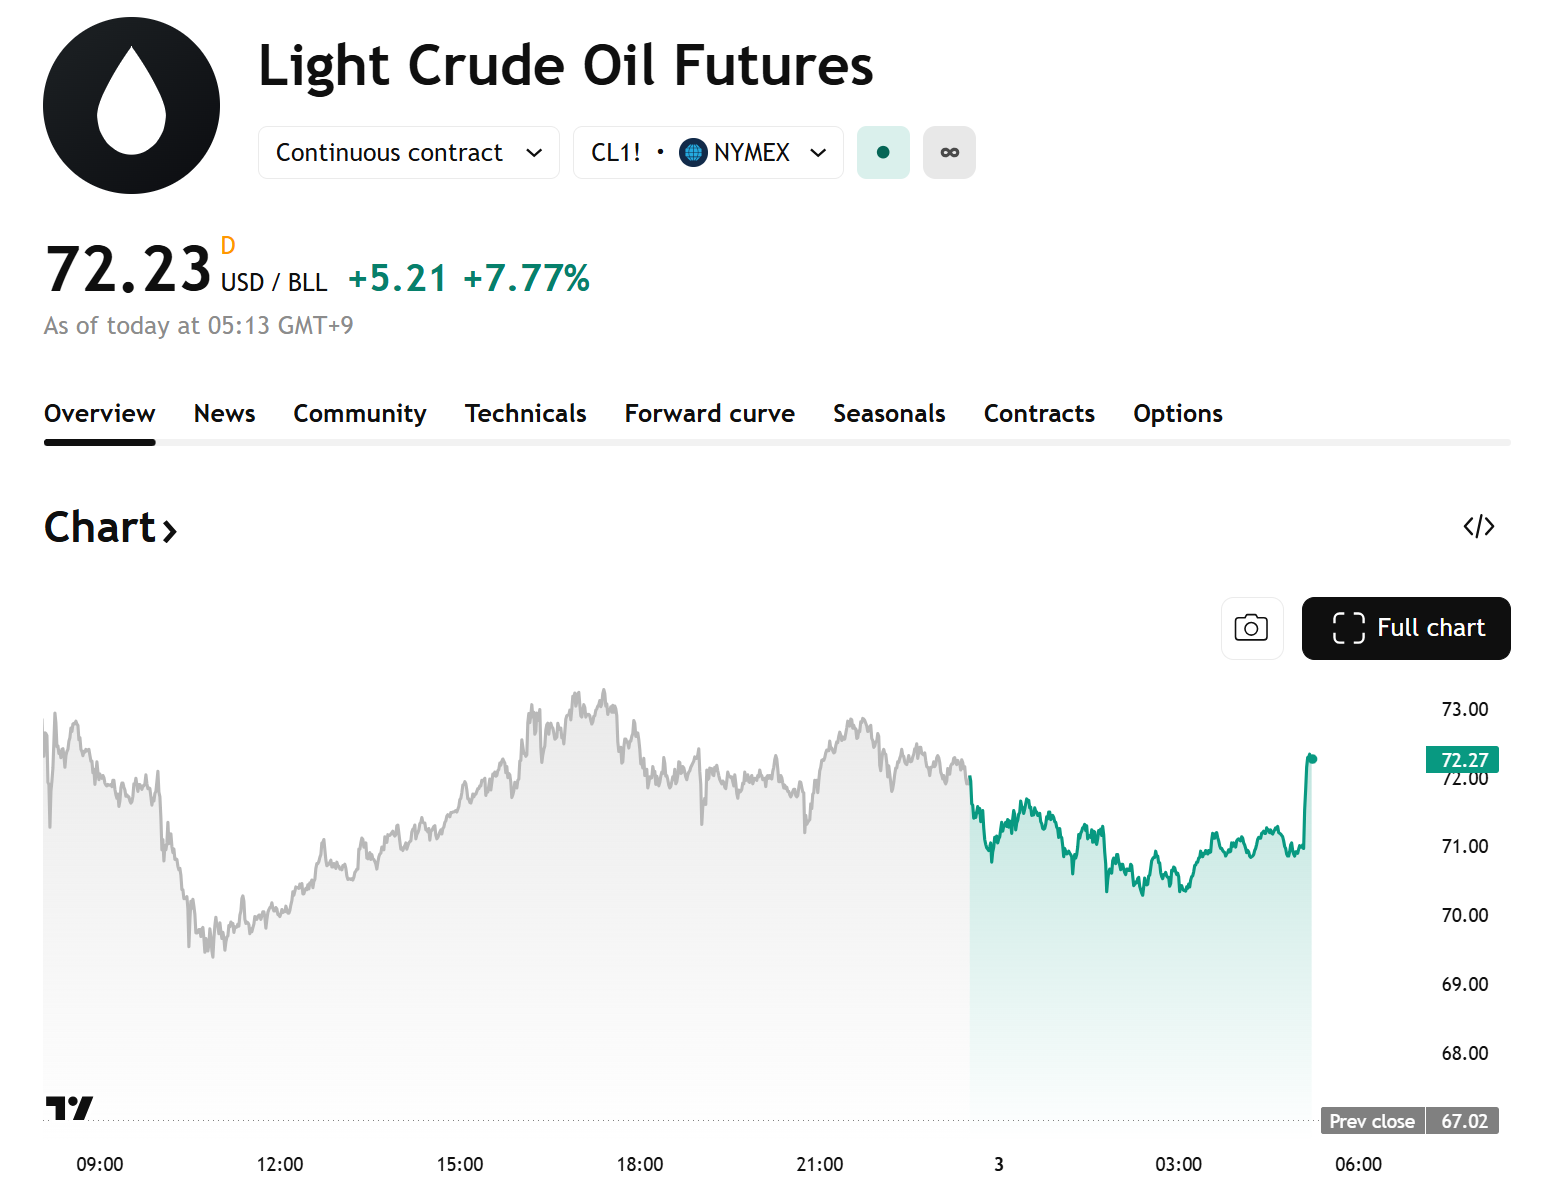This screenshot has height=1194, width=1553.
Task: Open the Forward curve tab
Action: point(709,414)
